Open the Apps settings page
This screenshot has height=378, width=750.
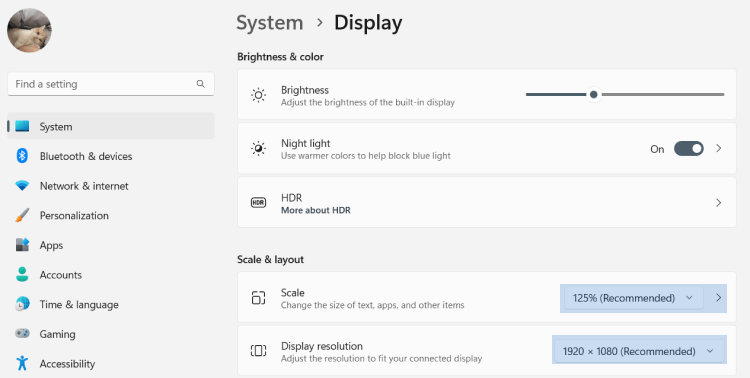(x=111, y=245)
